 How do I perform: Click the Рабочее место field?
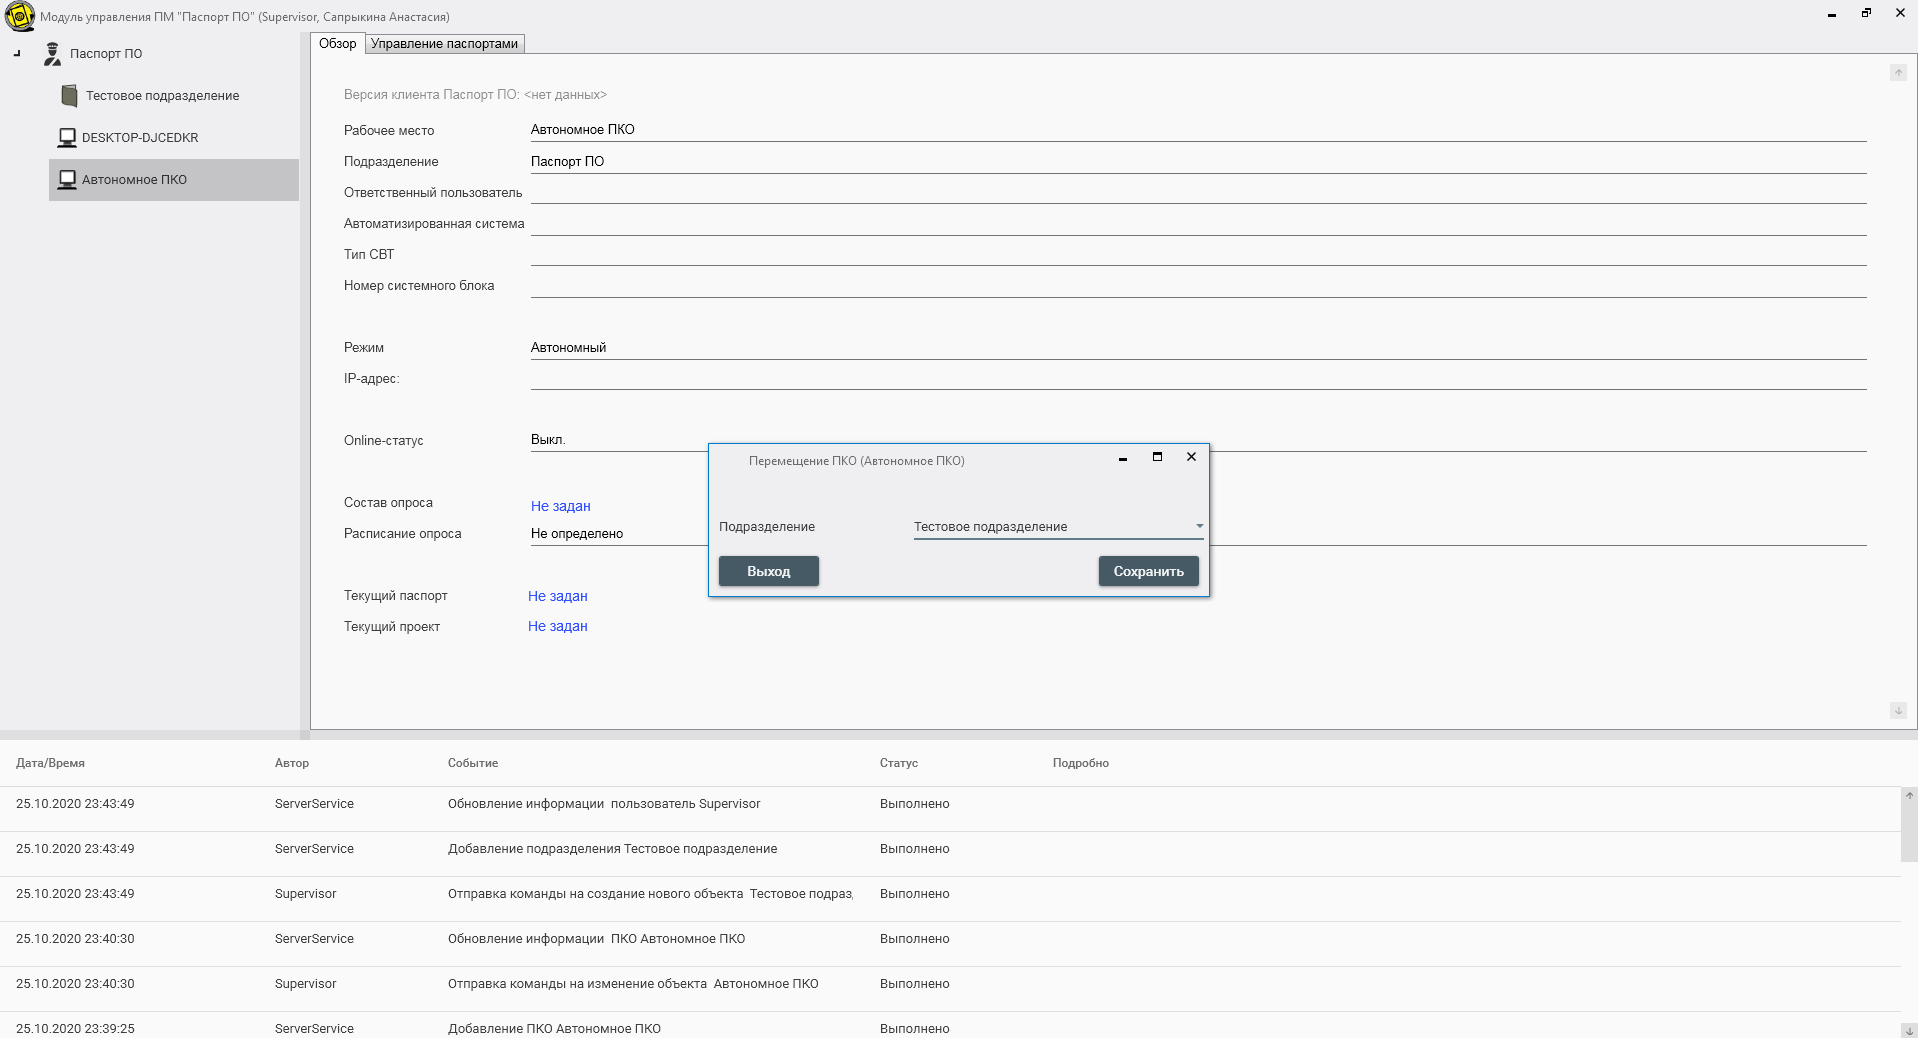pyautogui.click(x=1198, y=130)
